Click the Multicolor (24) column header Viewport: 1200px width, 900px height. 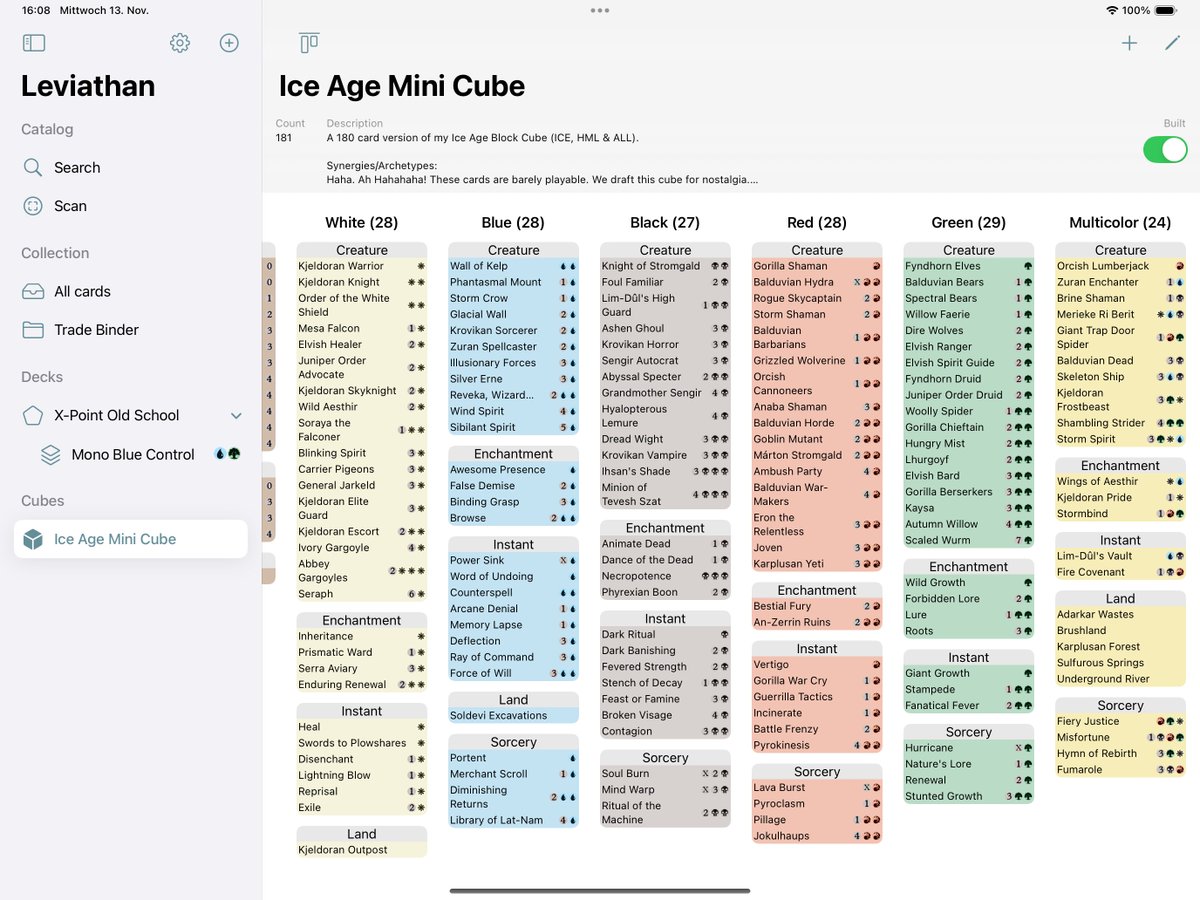click(x=1120, y=223)
